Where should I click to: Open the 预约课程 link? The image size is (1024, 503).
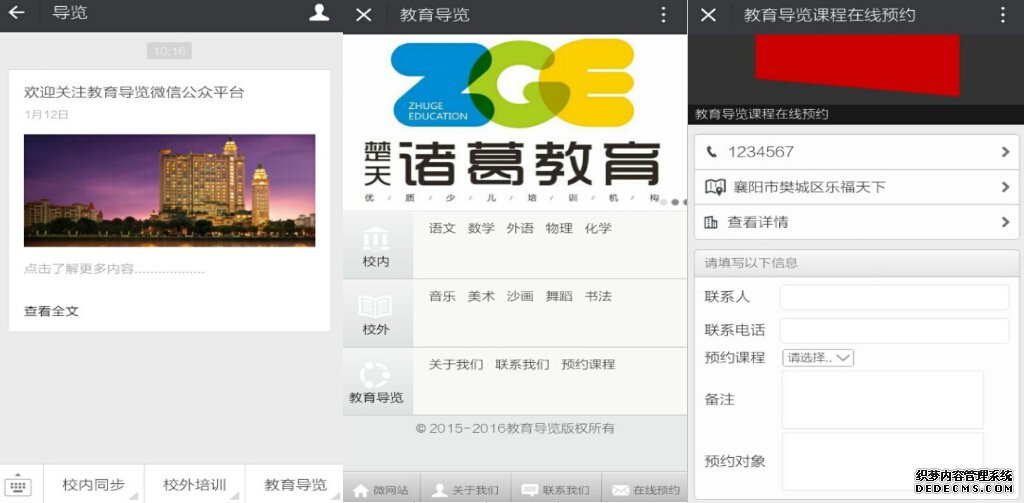click(x=588, y=365)
